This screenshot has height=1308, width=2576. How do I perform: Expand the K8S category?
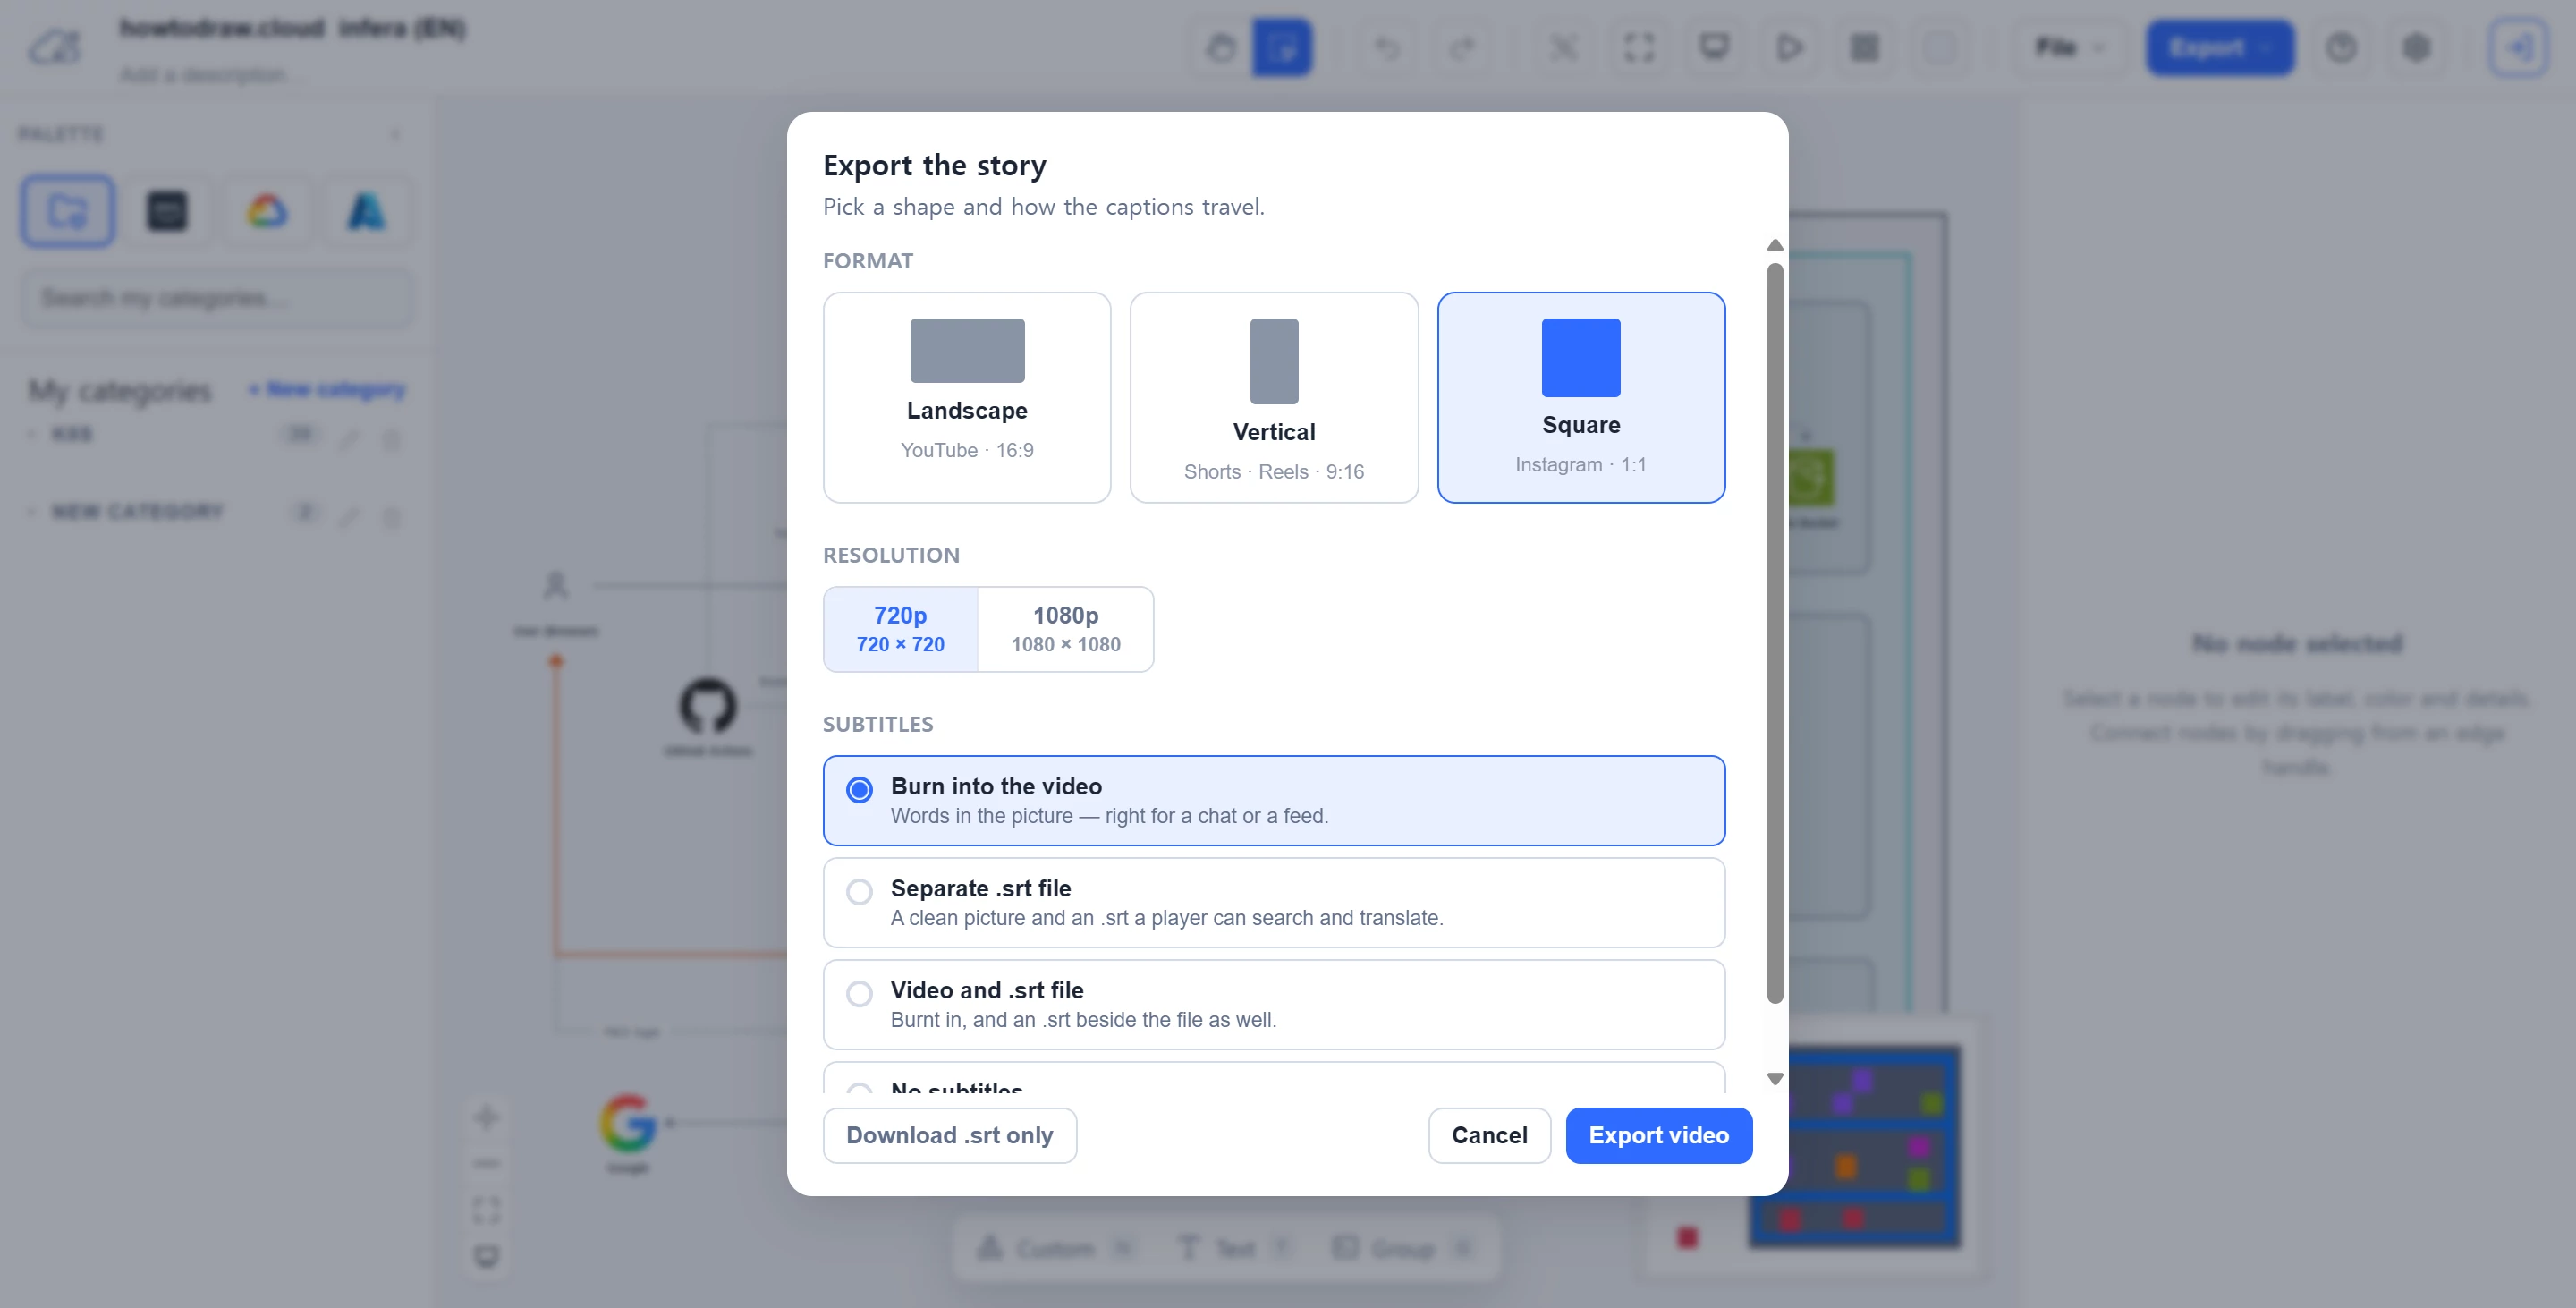pos(31,434)
